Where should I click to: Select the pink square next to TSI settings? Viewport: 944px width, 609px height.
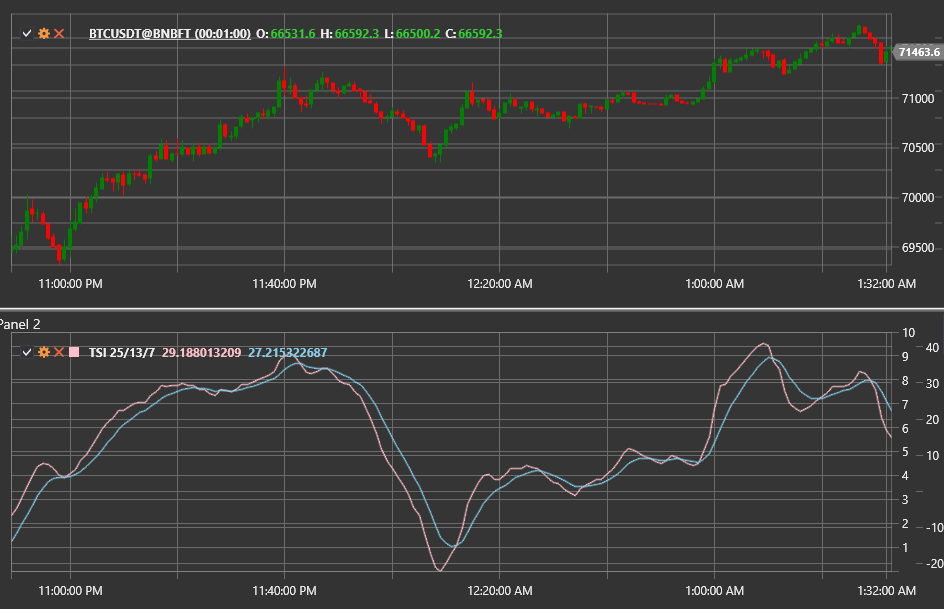(x=75, y=352)
